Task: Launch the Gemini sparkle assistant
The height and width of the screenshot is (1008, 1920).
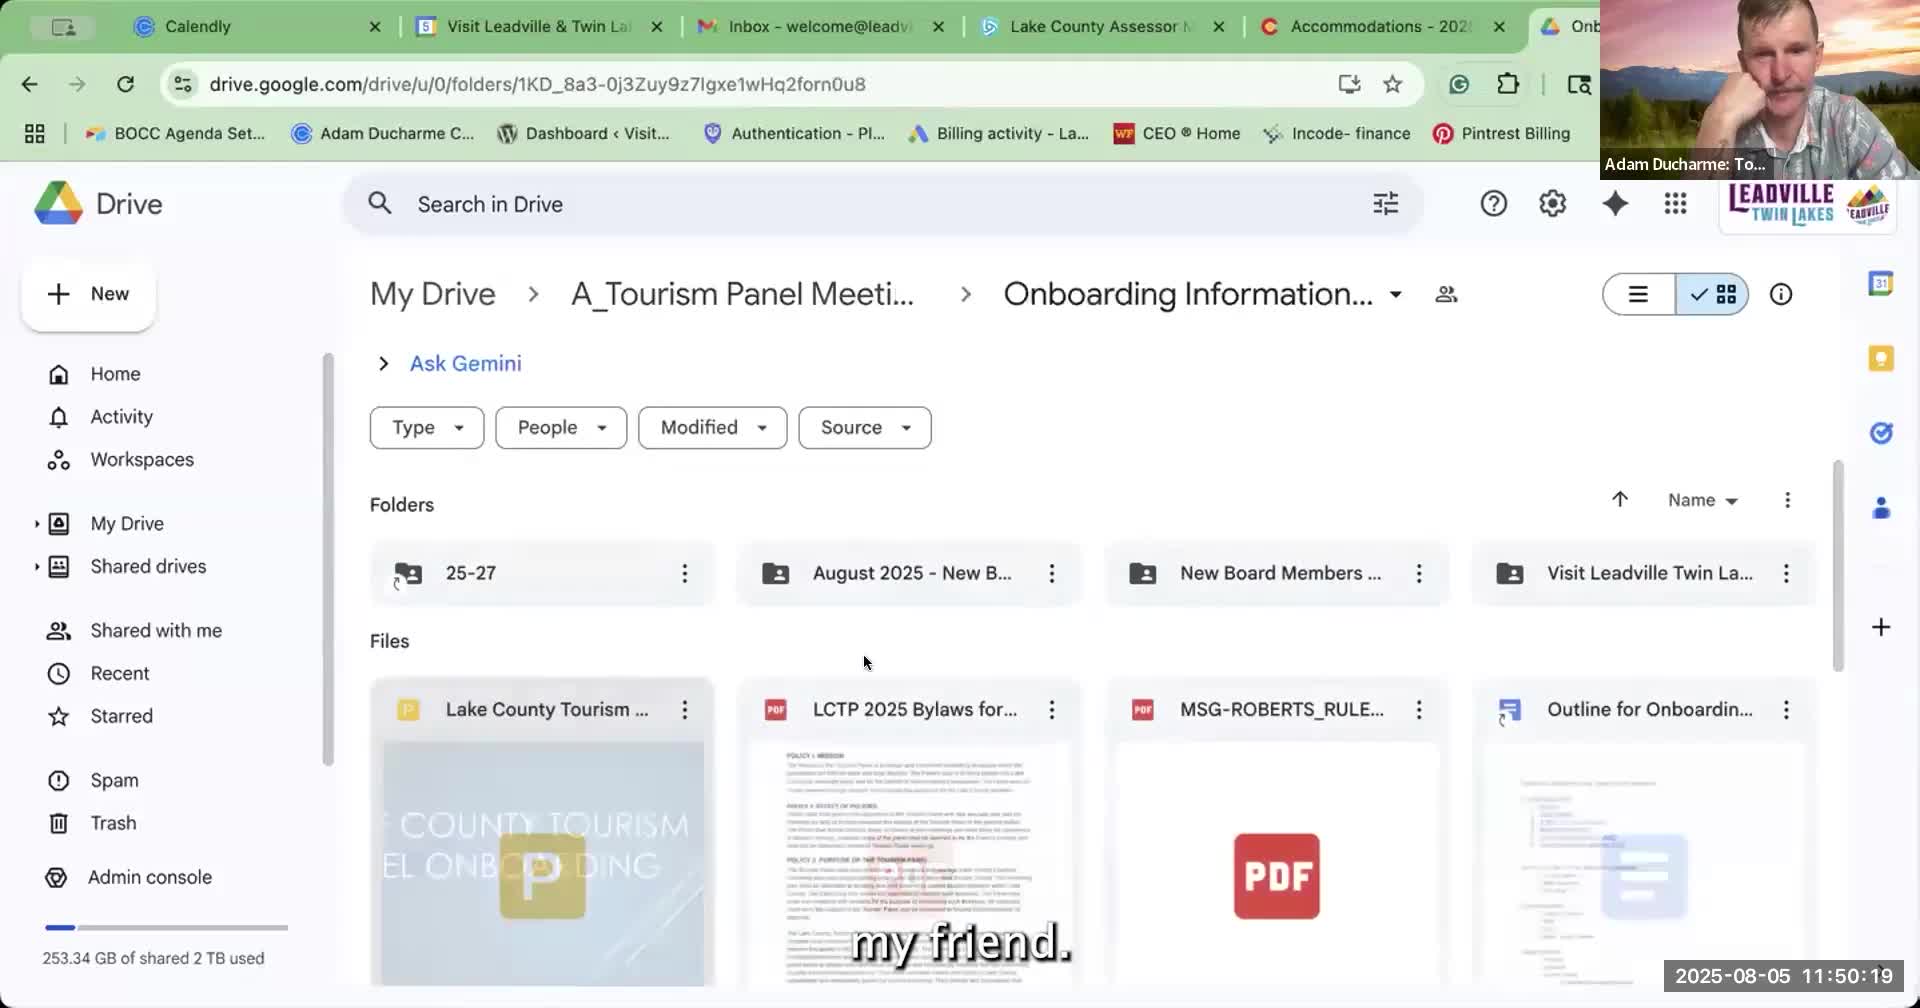Action: click(1615, 204)
